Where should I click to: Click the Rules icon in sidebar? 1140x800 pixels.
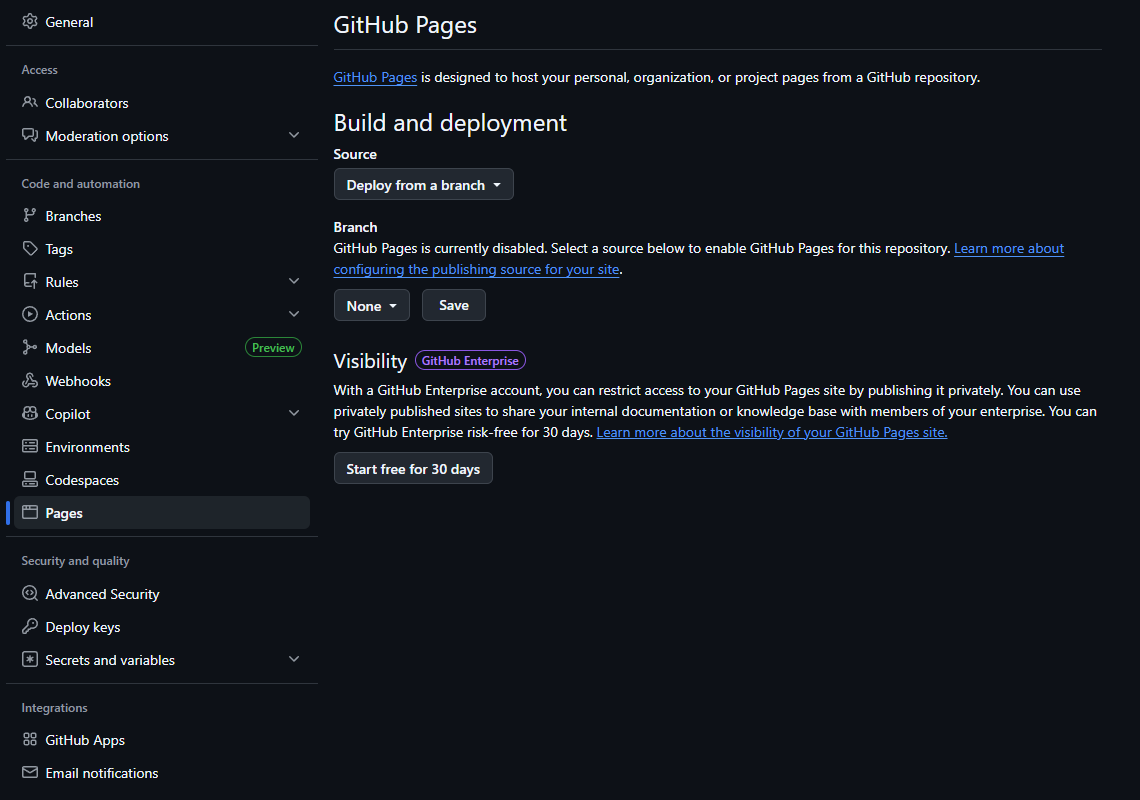point(30,281)
